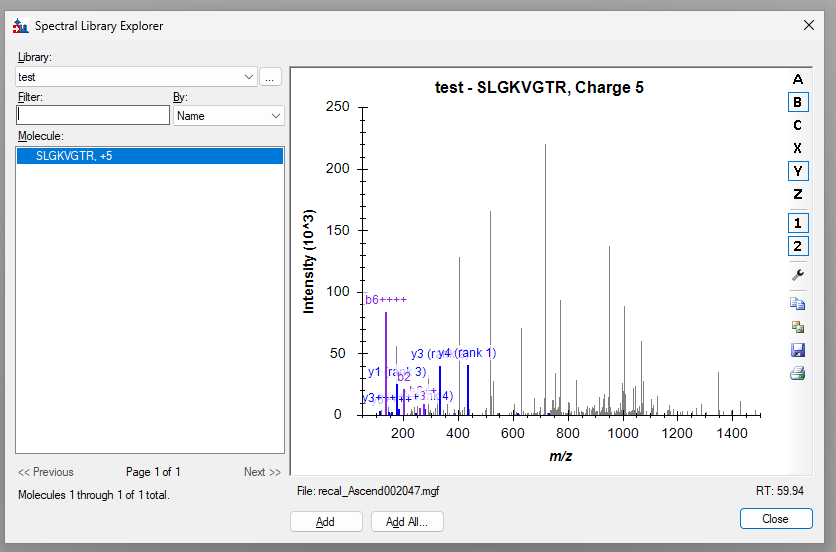Image resolution: width=836 pixels, height=552 pixels.
Task: Toggle A ions display
Action: [x=797, y=79]
